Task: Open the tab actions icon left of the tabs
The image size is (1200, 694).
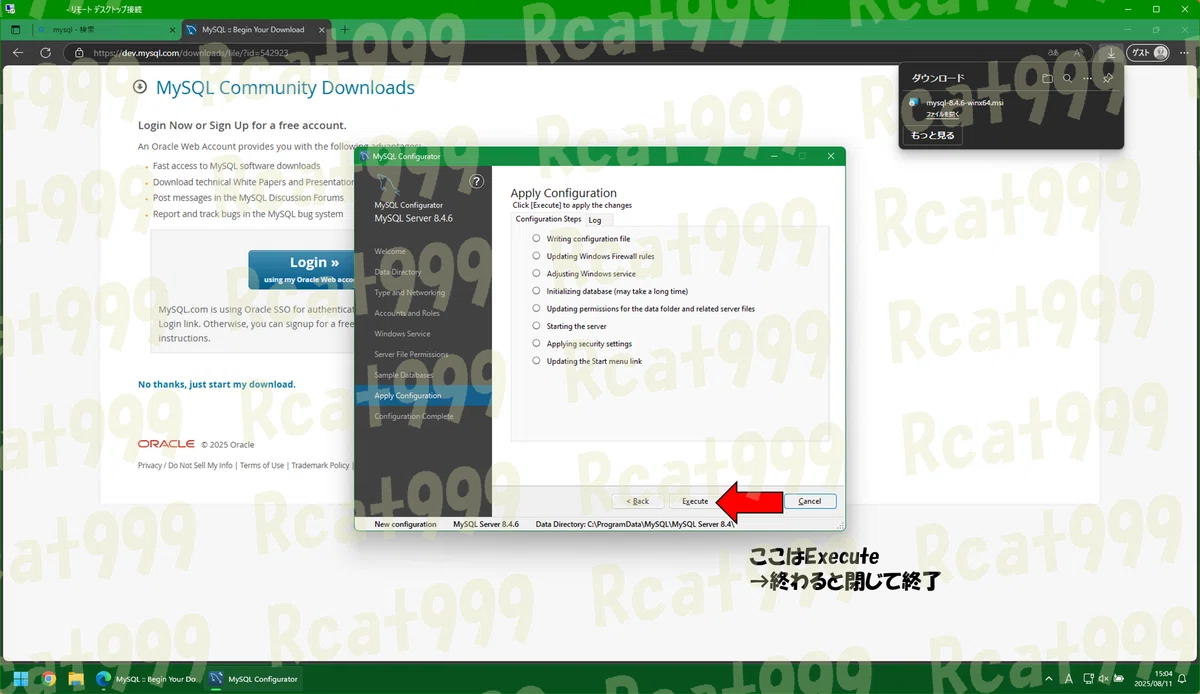Action: [16, 30]
